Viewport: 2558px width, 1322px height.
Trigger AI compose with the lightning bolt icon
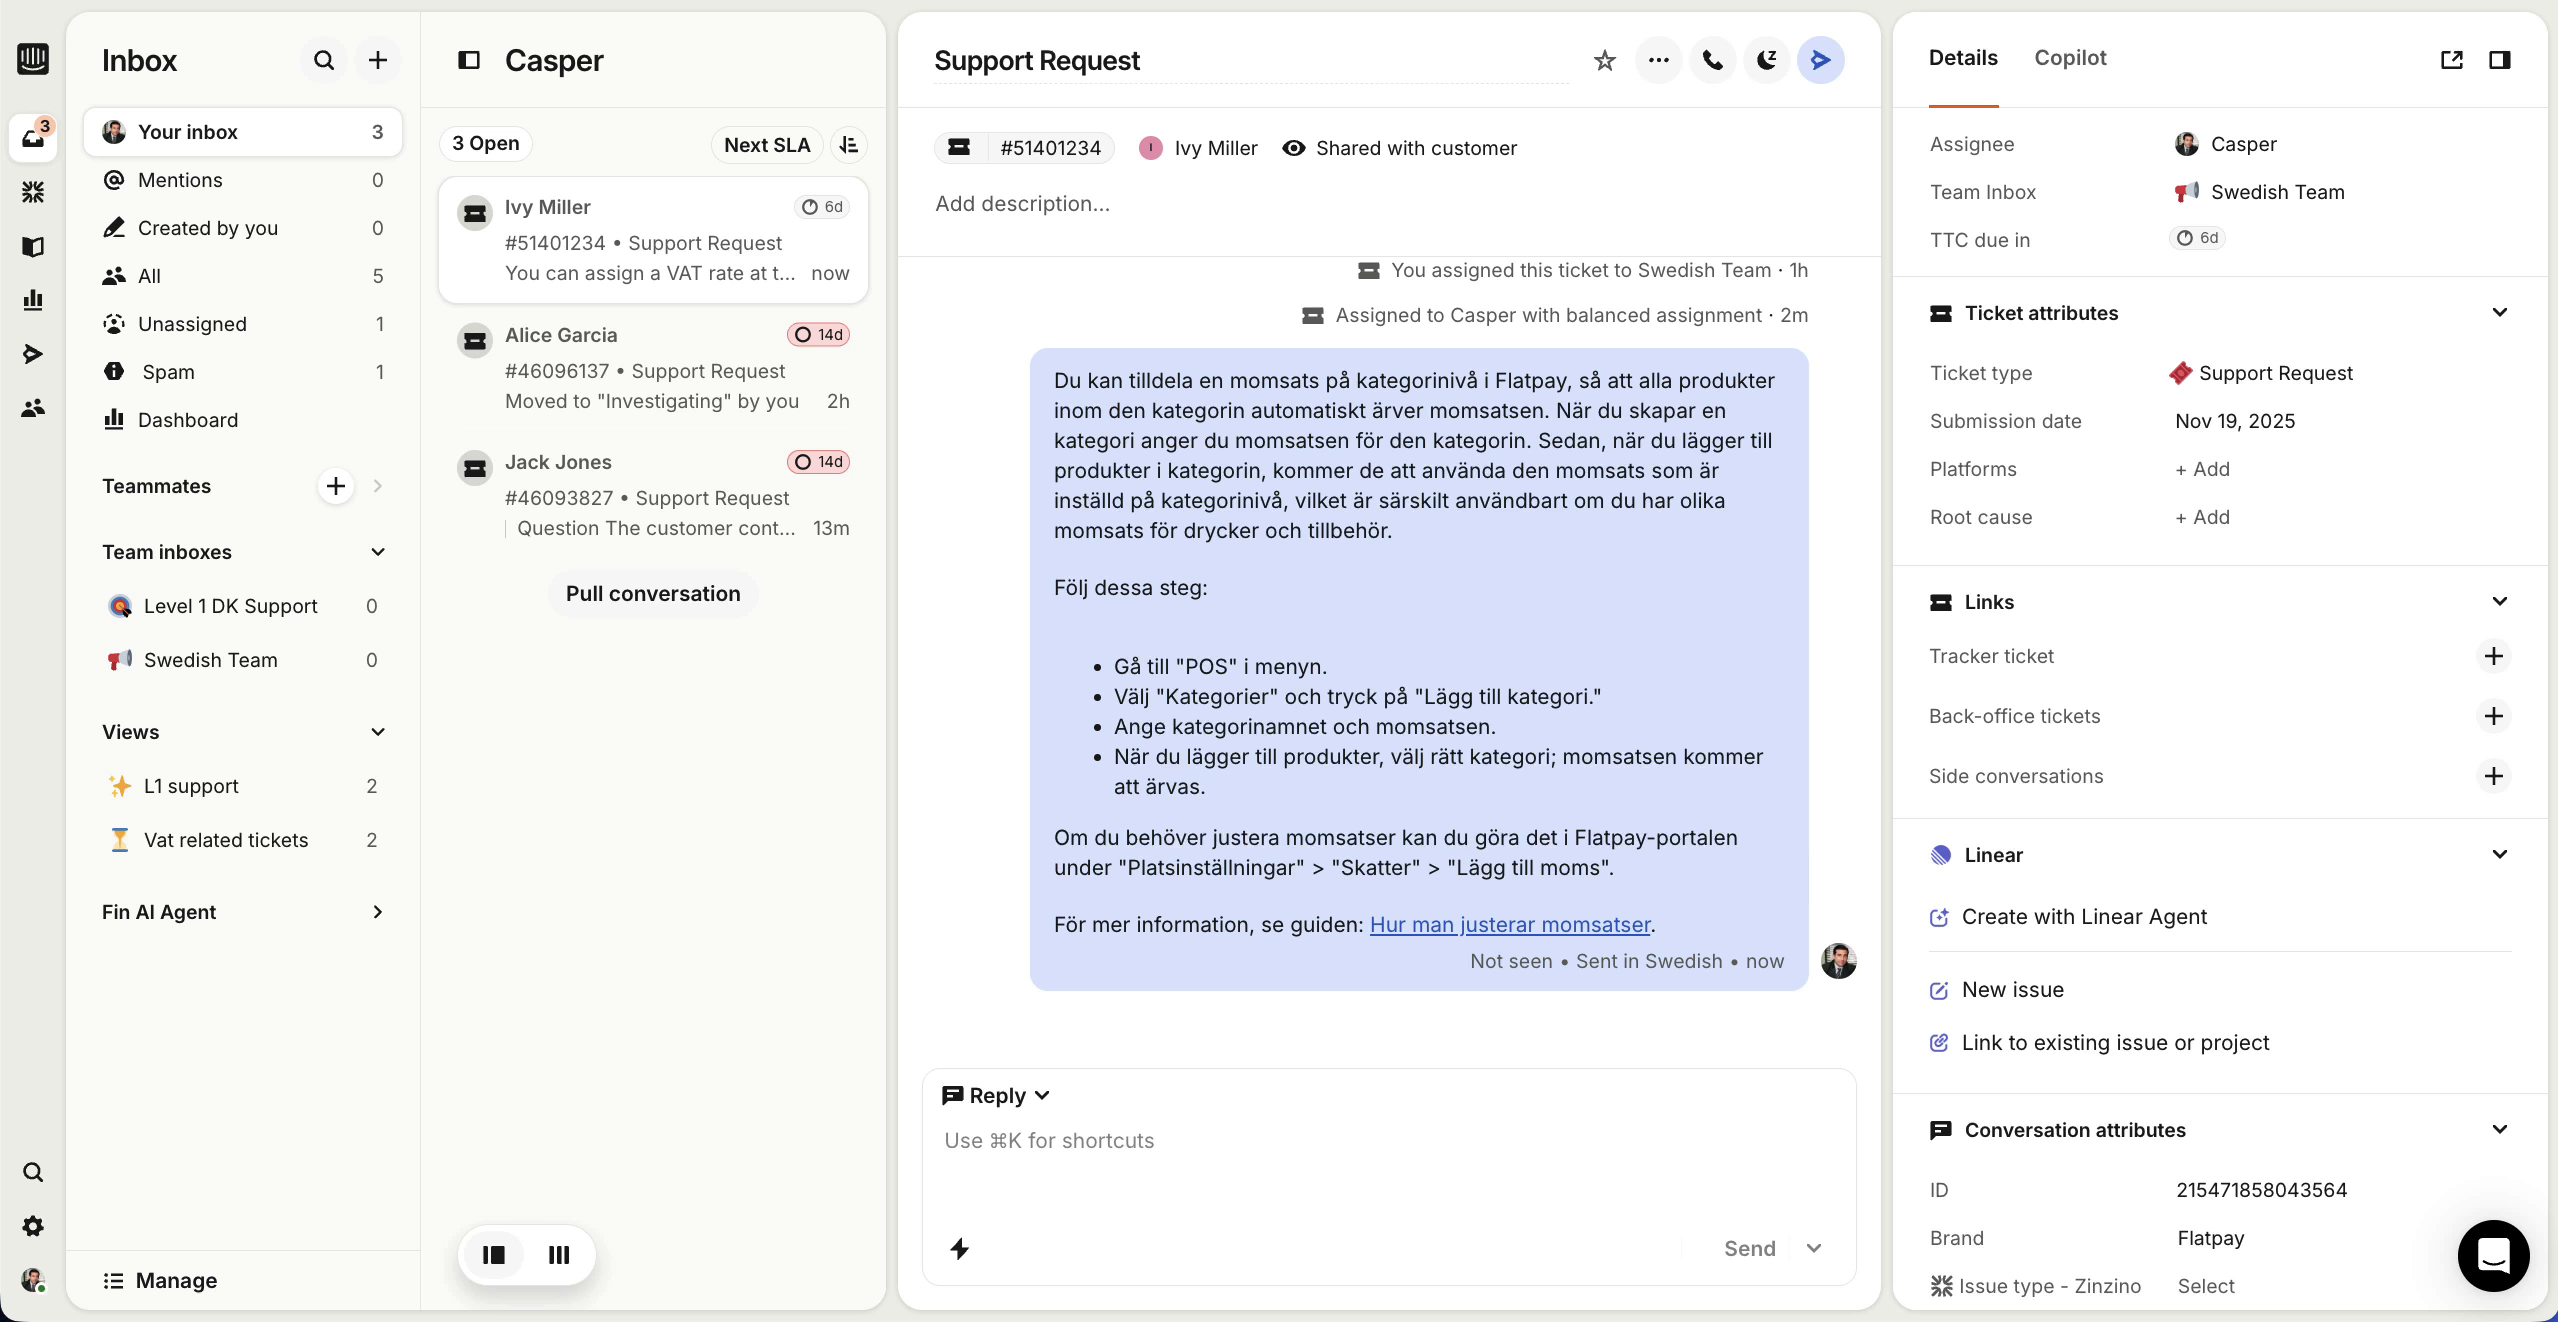[959, 1250]
